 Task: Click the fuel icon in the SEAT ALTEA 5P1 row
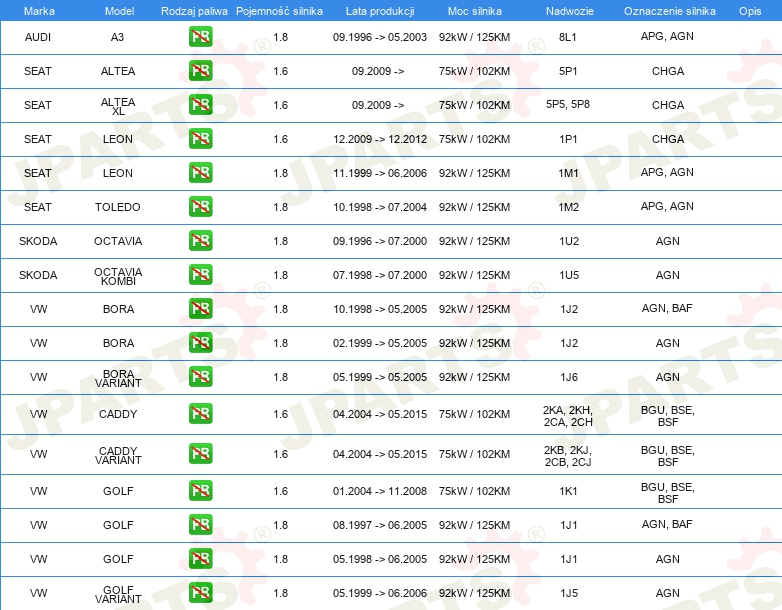[x=200, y=71]
